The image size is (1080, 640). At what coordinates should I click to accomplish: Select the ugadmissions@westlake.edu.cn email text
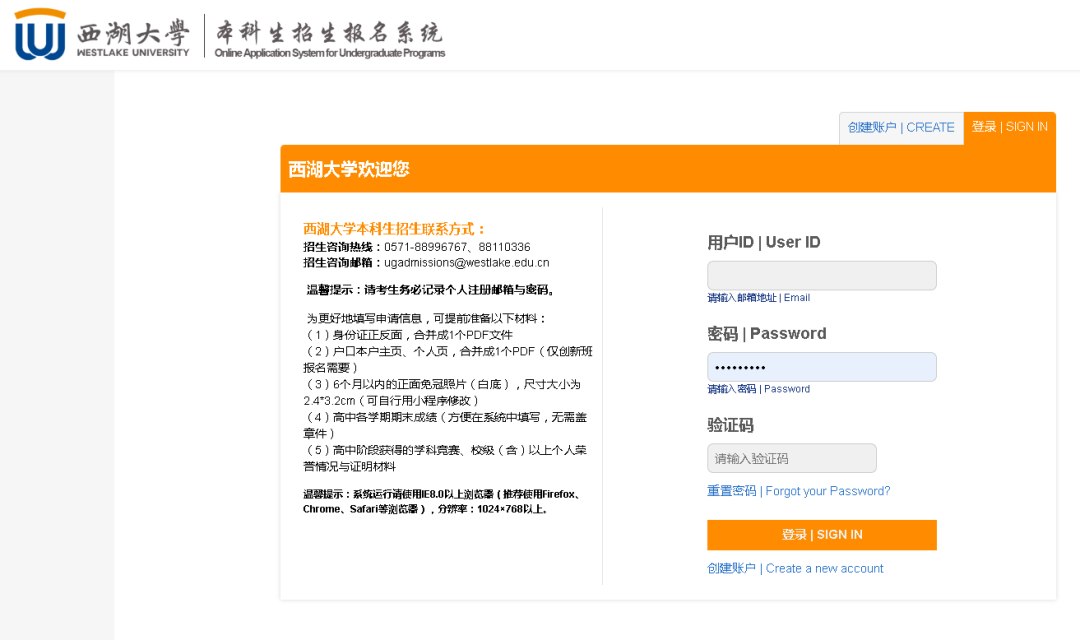(467, 262)
